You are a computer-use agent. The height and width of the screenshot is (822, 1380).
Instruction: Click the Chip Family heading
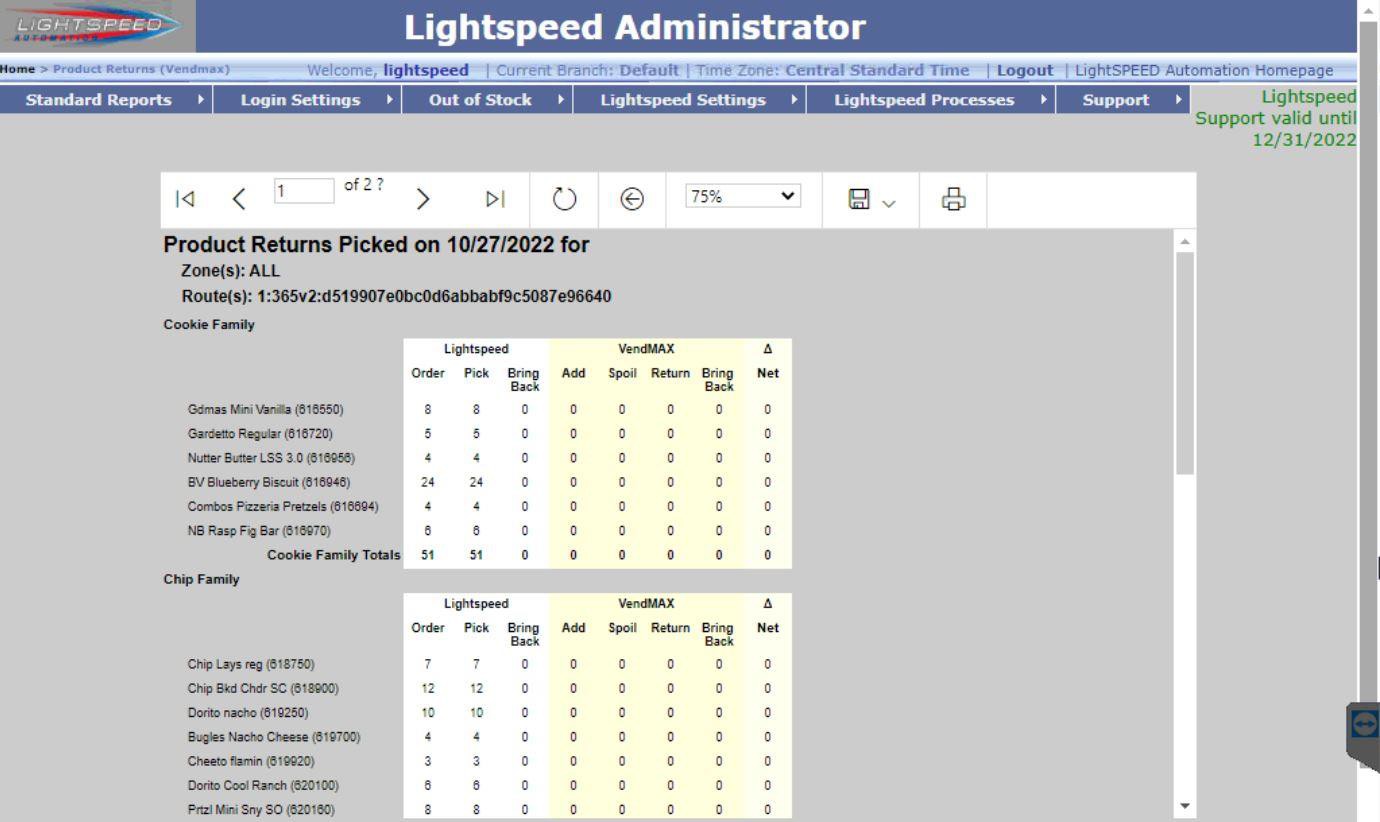tap(202, 579)
